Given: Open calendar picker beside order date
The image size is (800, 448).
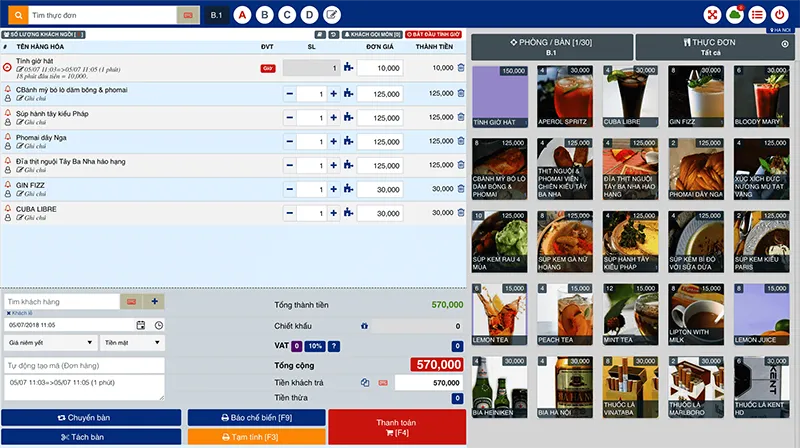Looking at the screenshot, I should [x=141, y=325].
